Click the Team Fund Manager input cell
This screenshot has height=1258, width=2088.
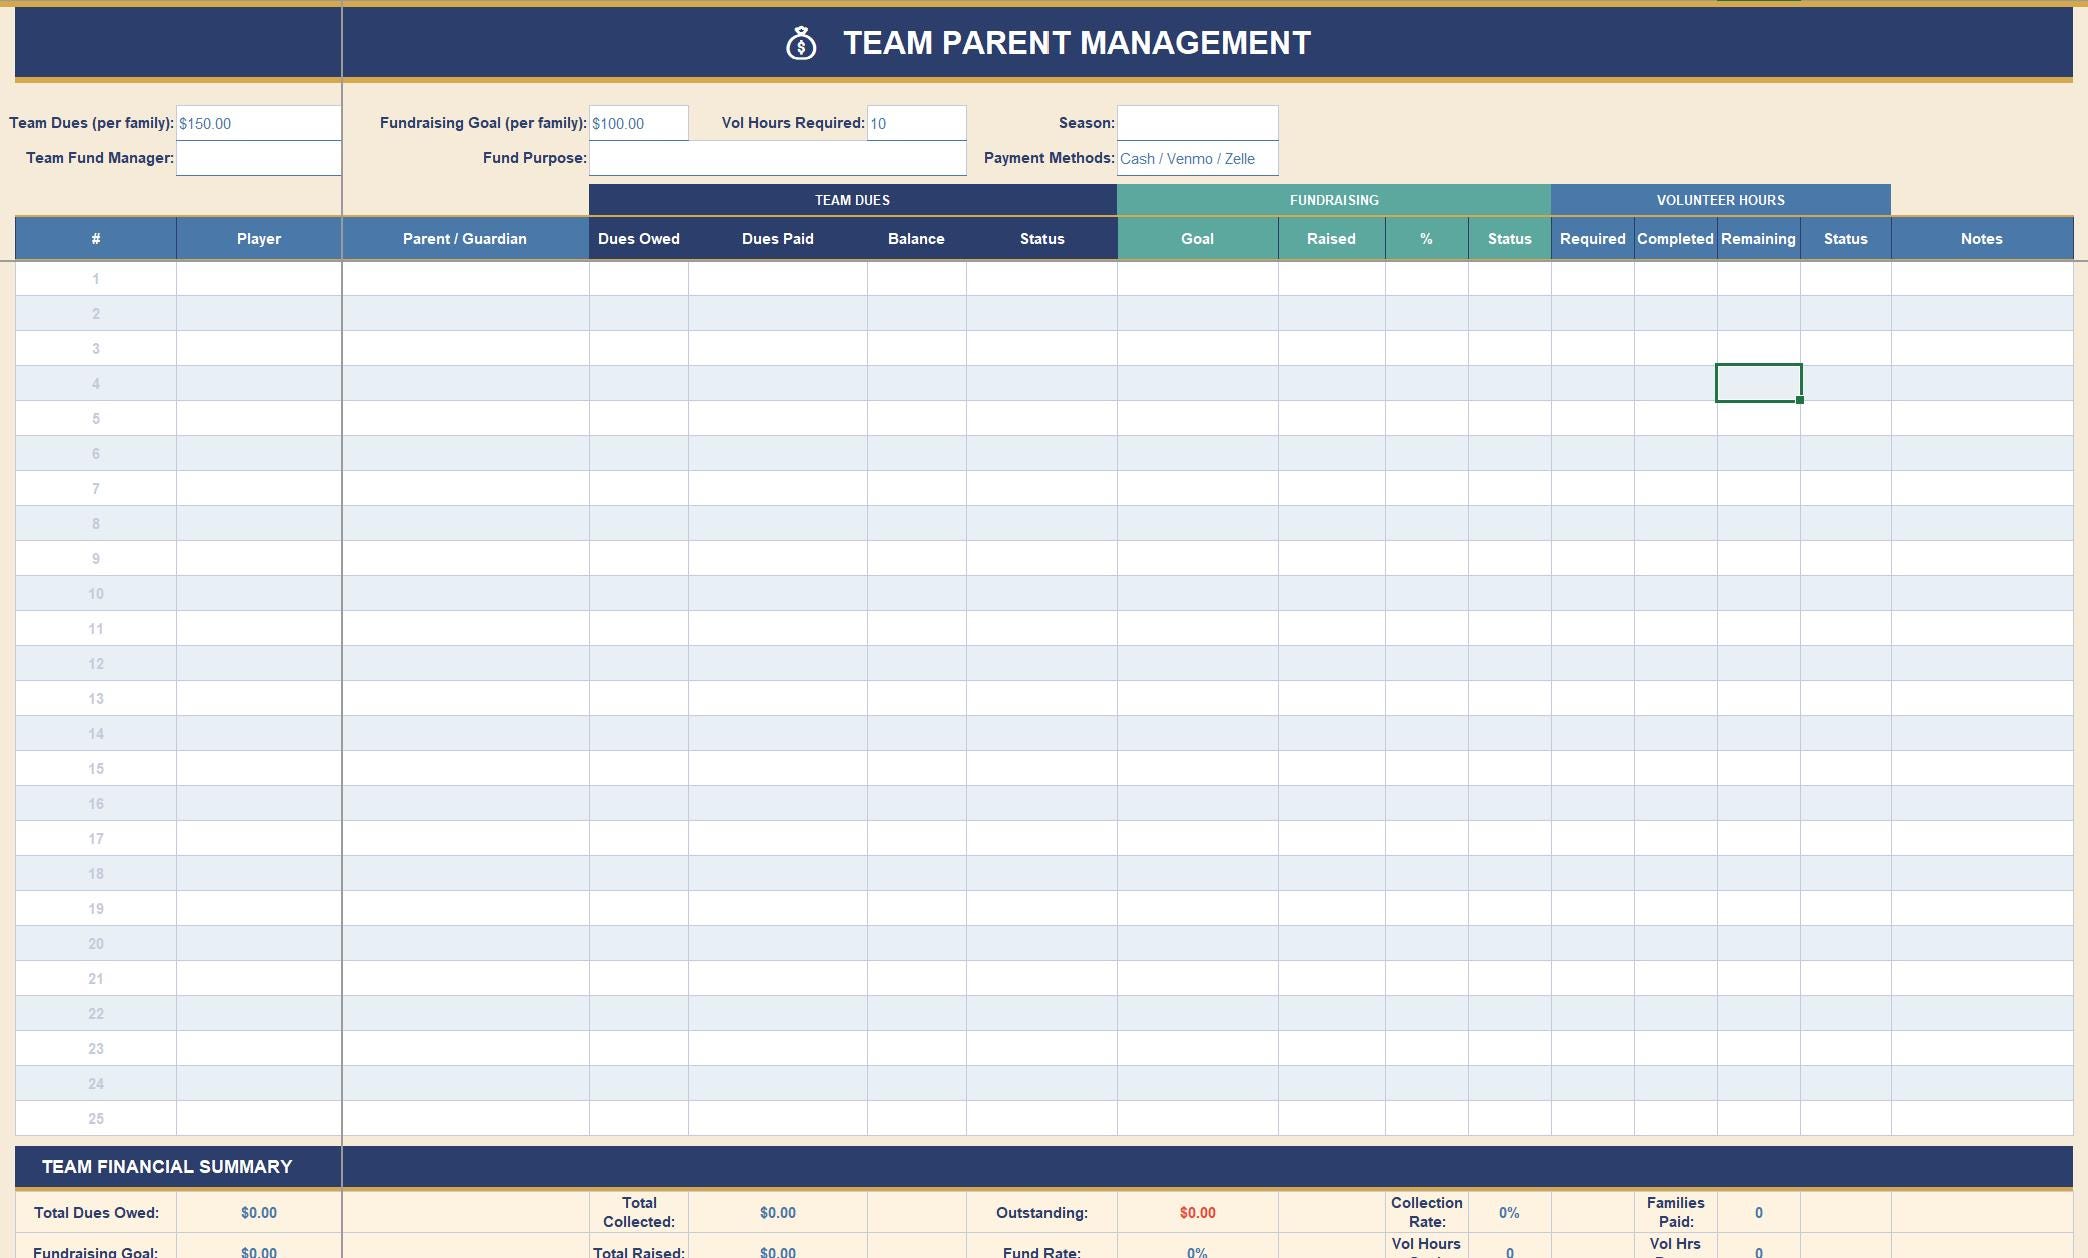click(x=259, y=158)
